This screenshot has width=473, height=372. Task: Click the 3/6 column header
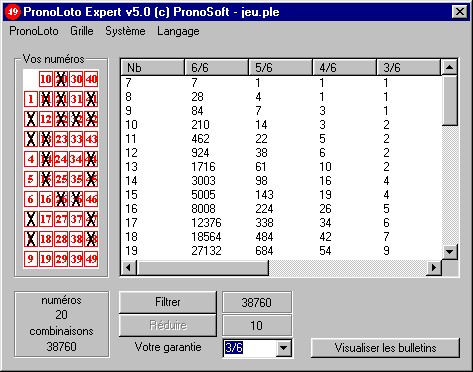408,68
